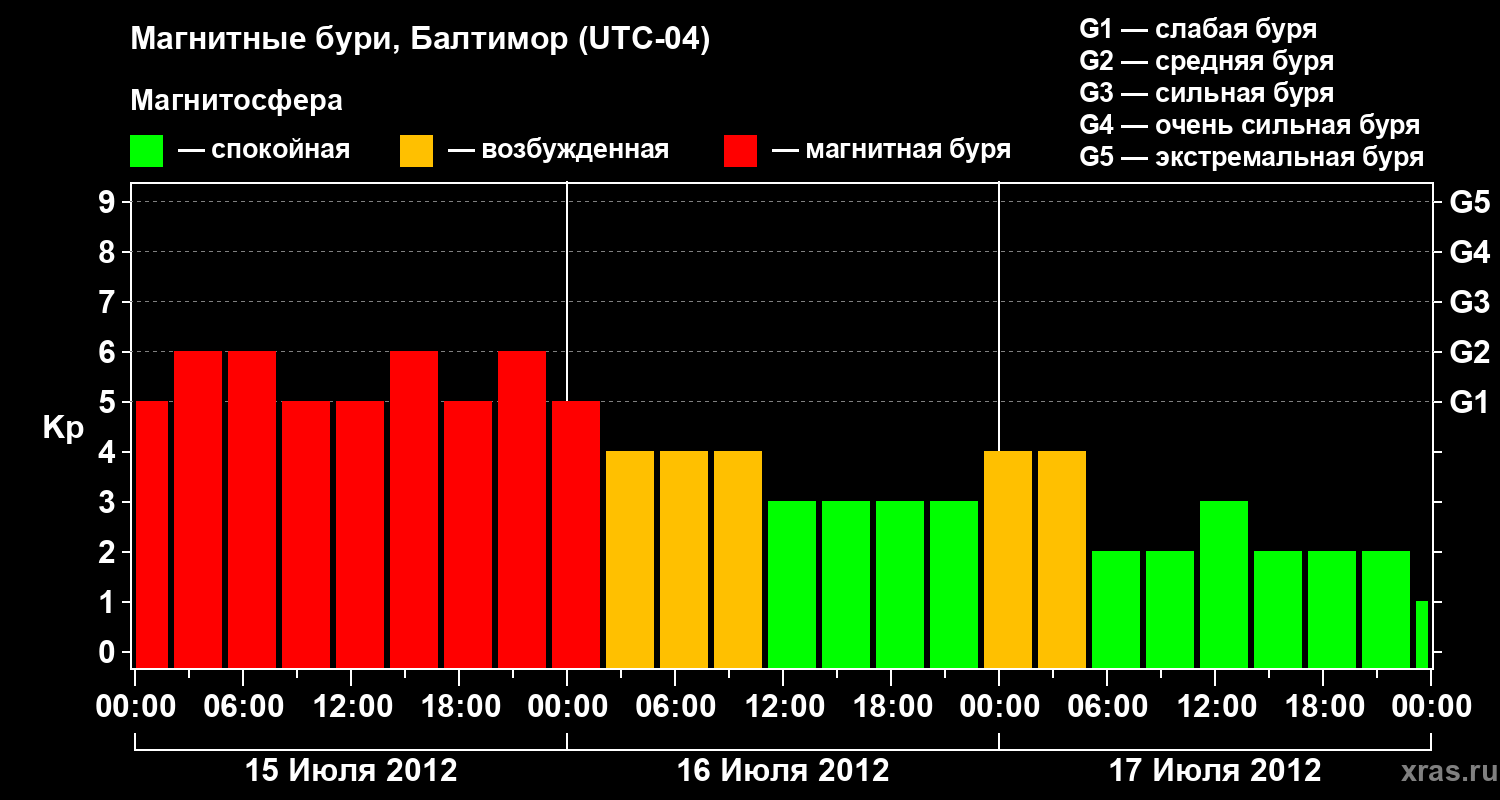The image size is (1500, 800).
Task: Click the 'Магнитосфера' heading
Action: pyautogui.click(x=236, y=101)
